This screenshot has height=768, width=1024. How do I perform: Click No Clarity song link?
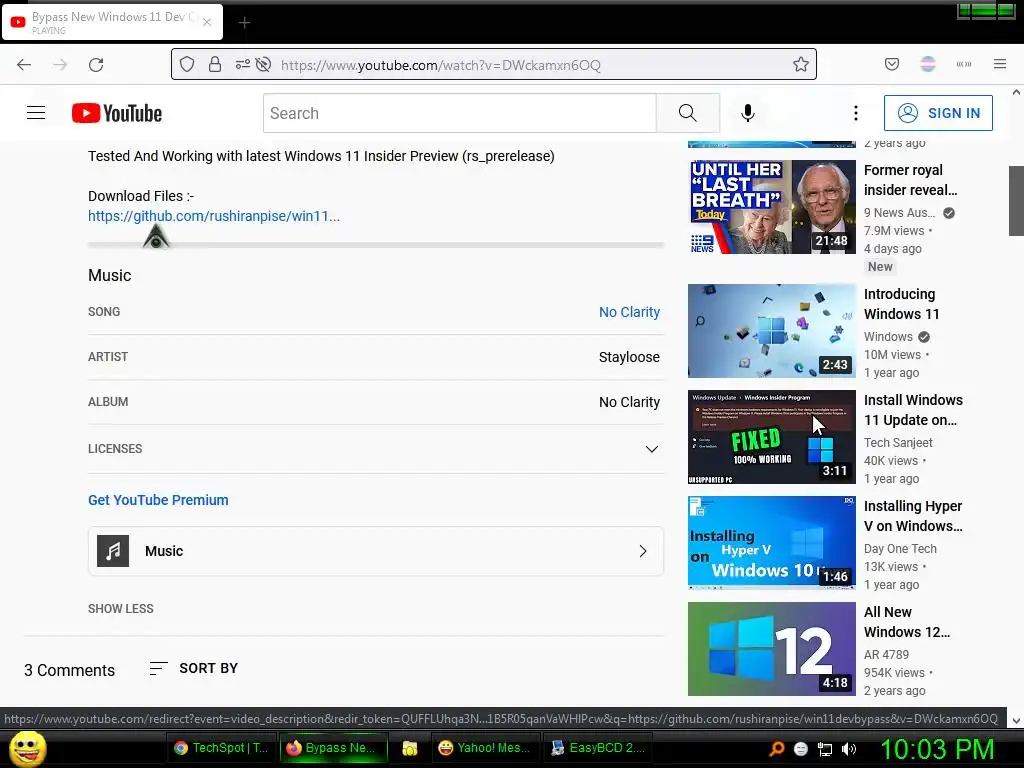click(630, 312)
